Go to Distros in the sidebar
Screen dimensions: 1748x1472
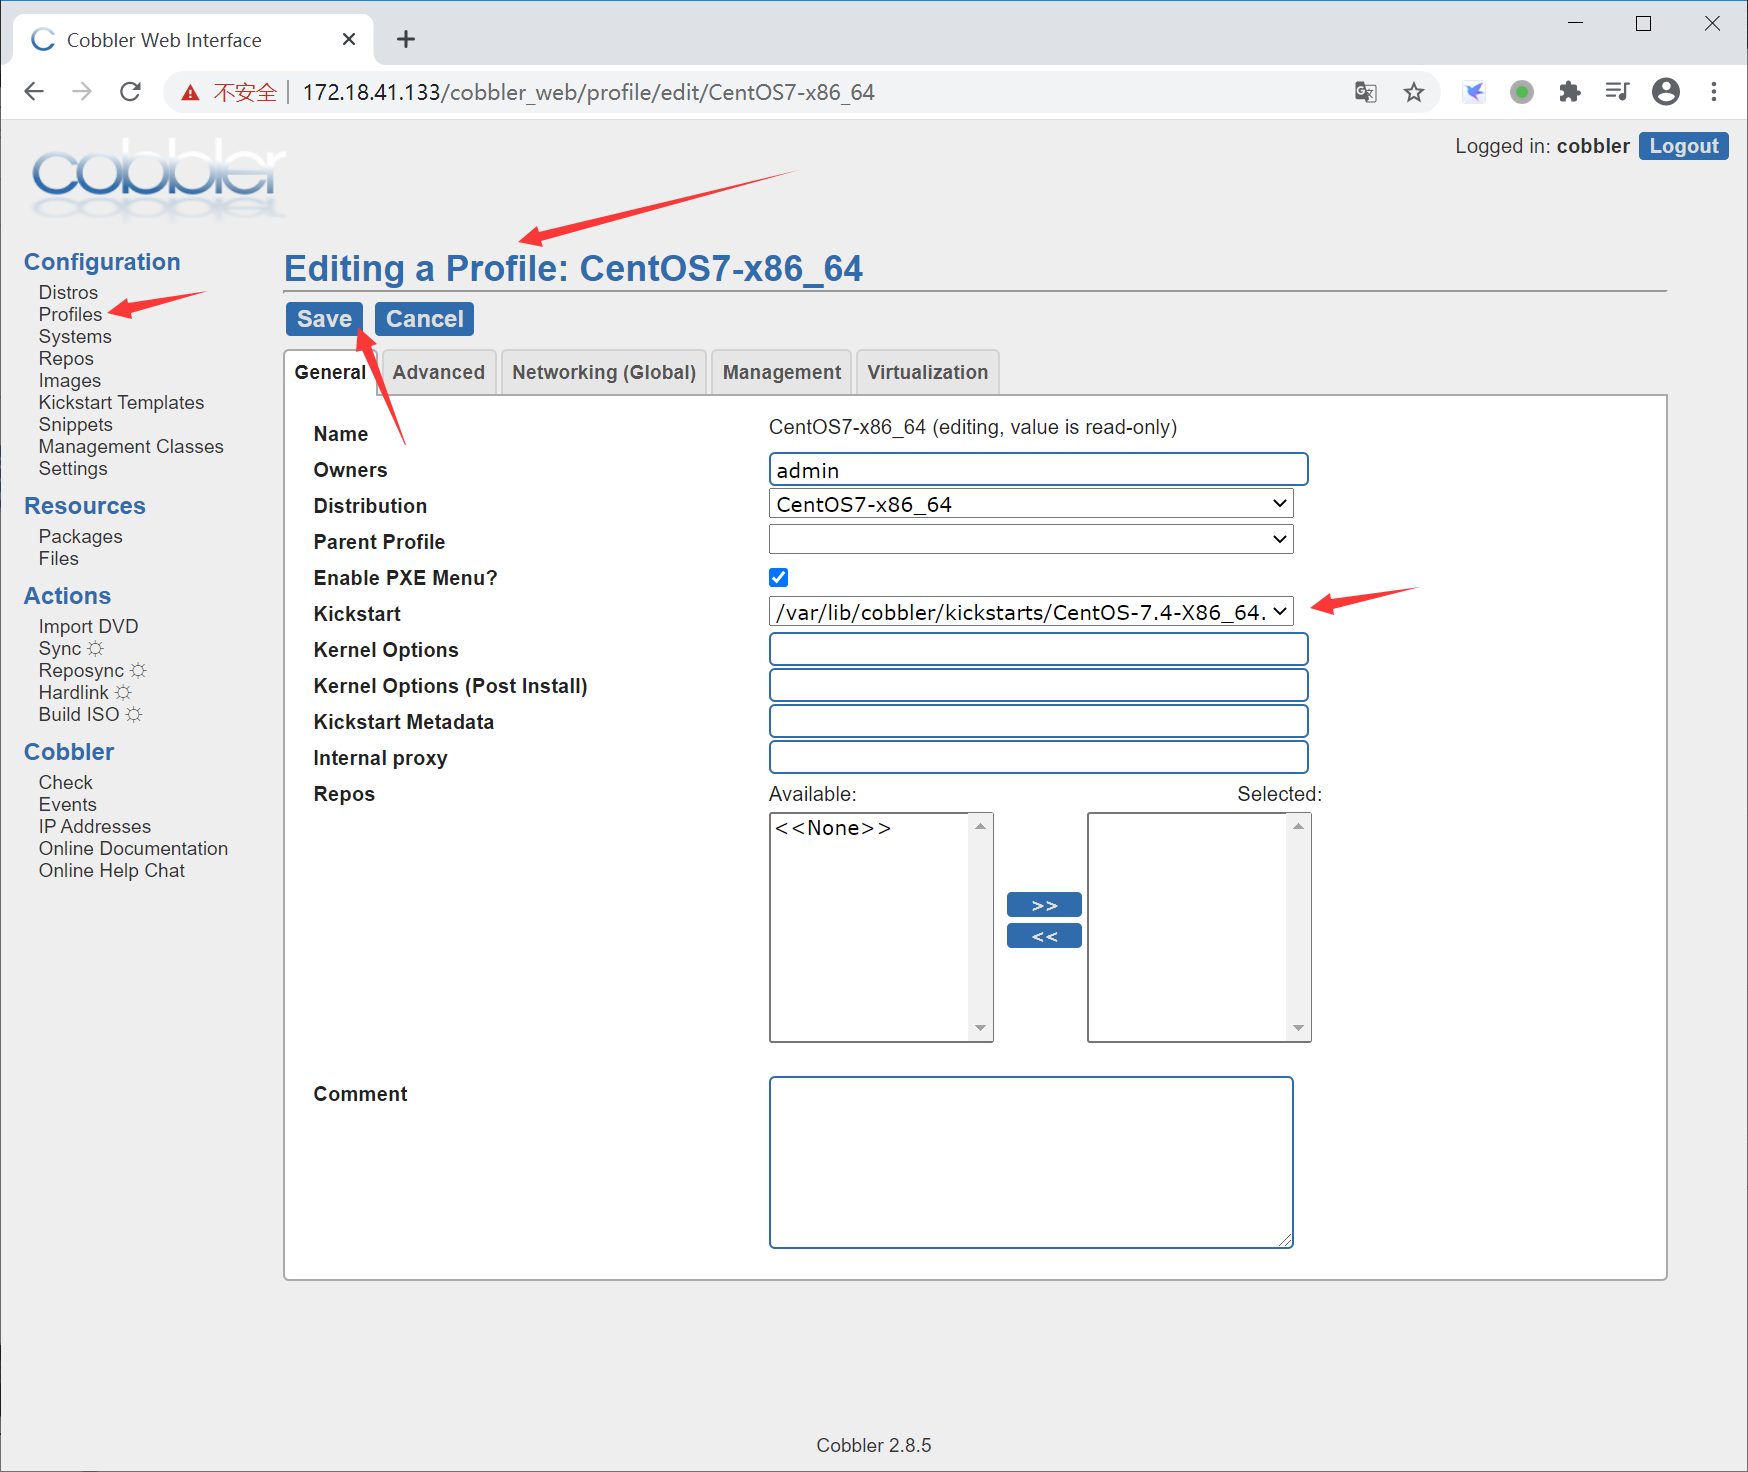tap(68, 292)
